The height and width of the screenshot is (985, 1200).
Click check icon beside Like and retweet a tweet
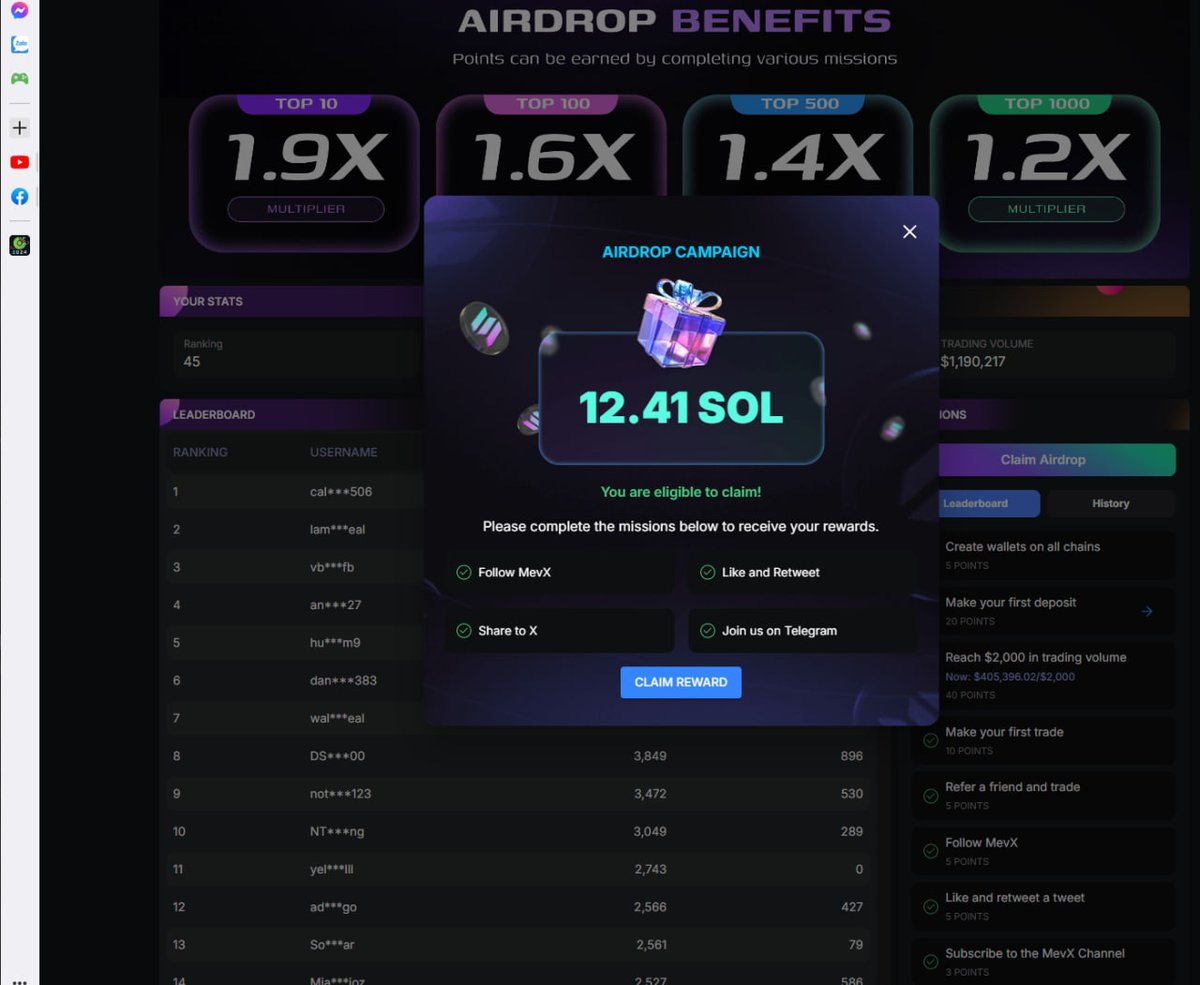[x=930, y=907]
